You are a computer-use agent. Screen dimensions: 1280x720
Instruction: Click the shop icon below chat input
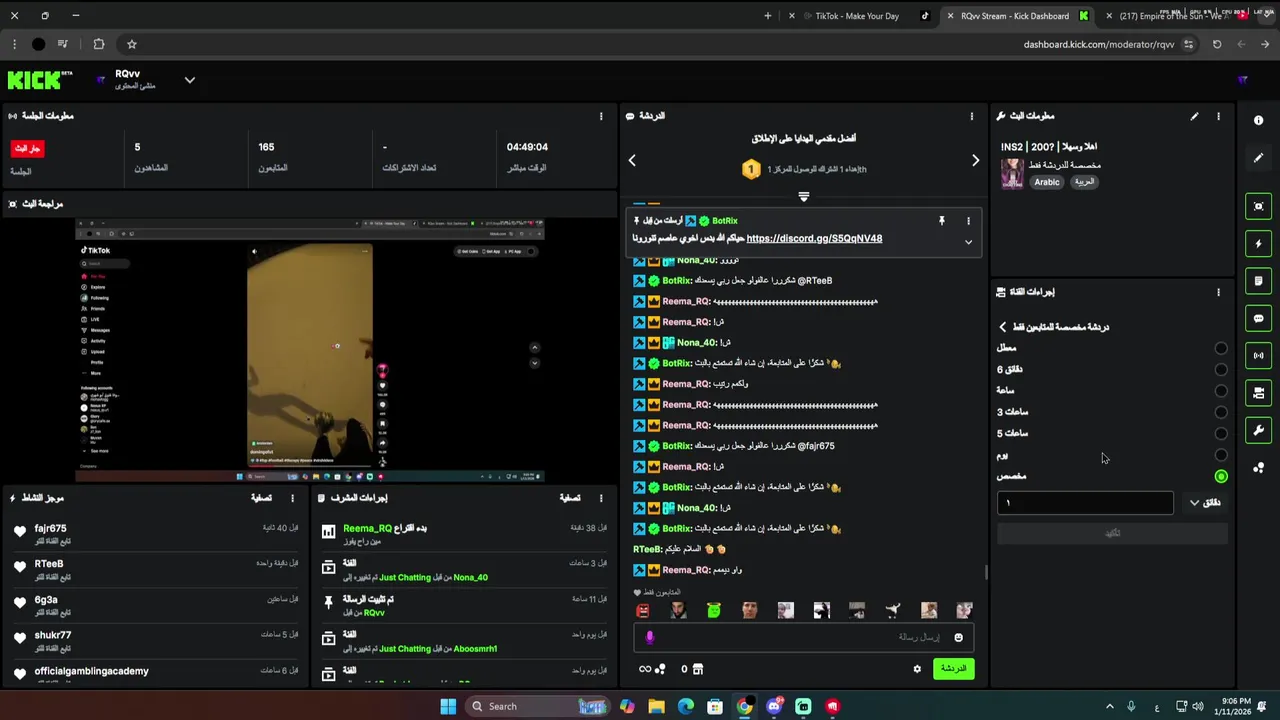pyautogui.click(x=698, y=669)
